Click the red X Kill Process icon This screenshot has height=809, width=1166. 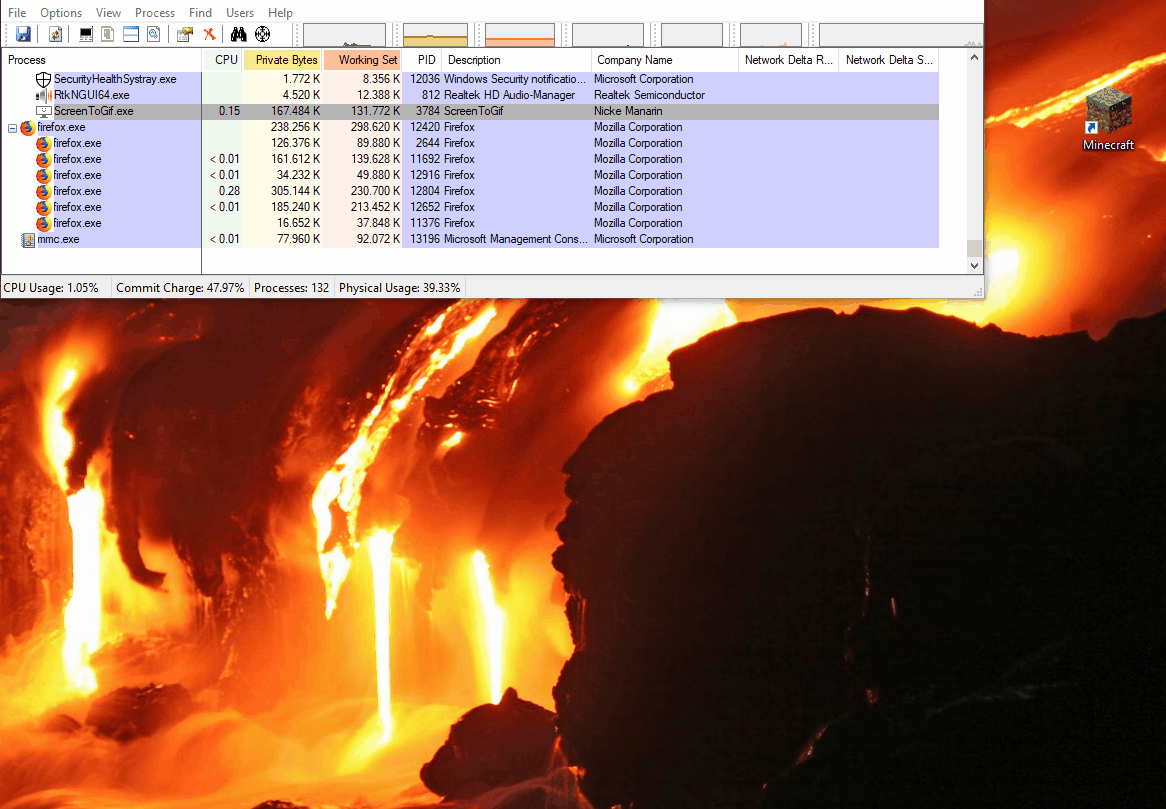(209, 34)
